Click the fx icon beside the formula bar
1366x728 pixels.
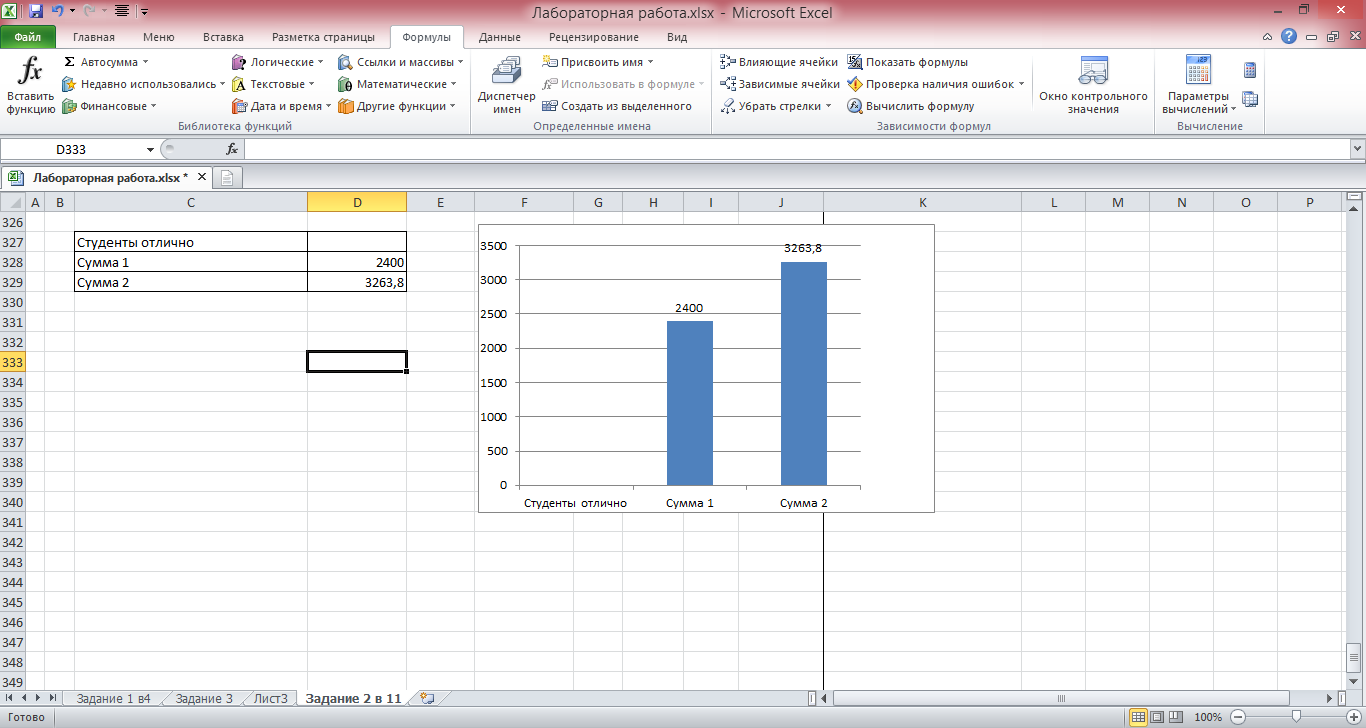point(232,149)
